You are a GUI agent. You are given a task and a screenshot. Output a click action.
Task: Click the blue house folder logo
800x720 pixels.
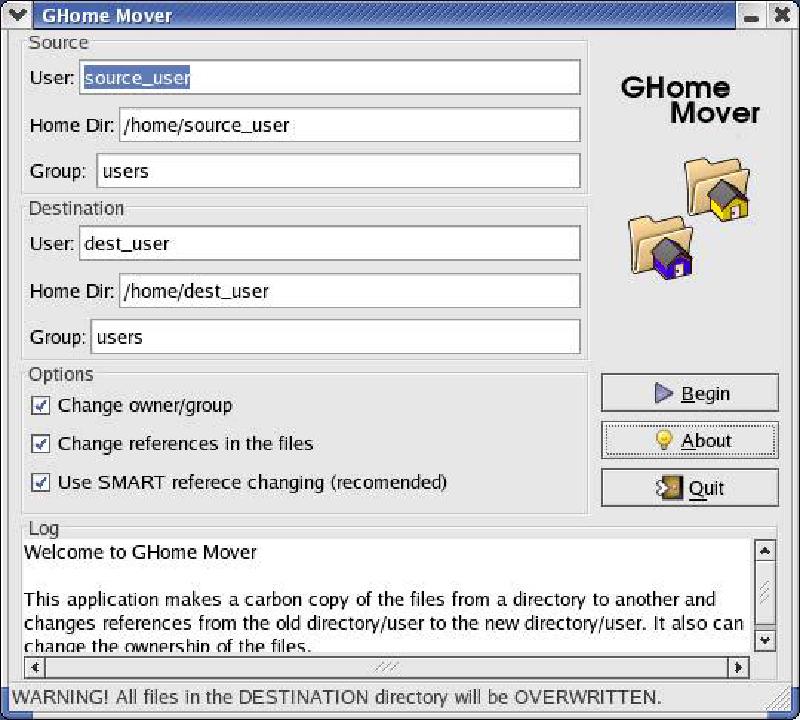[661, 247]
